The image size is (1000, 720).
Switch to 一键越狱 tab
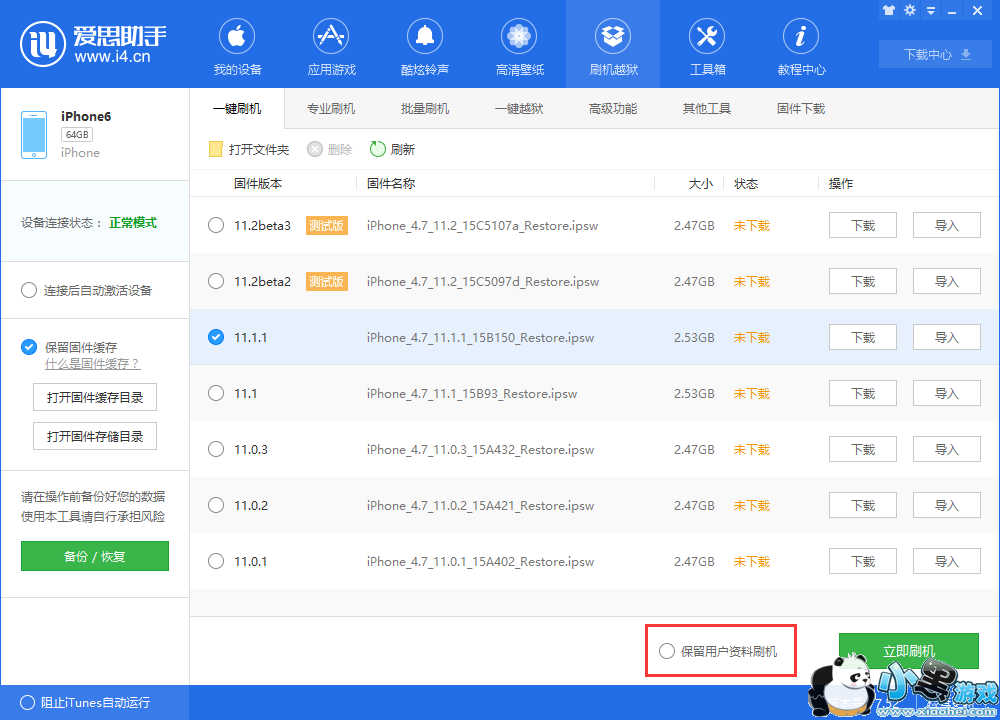[x=519, y=109]
